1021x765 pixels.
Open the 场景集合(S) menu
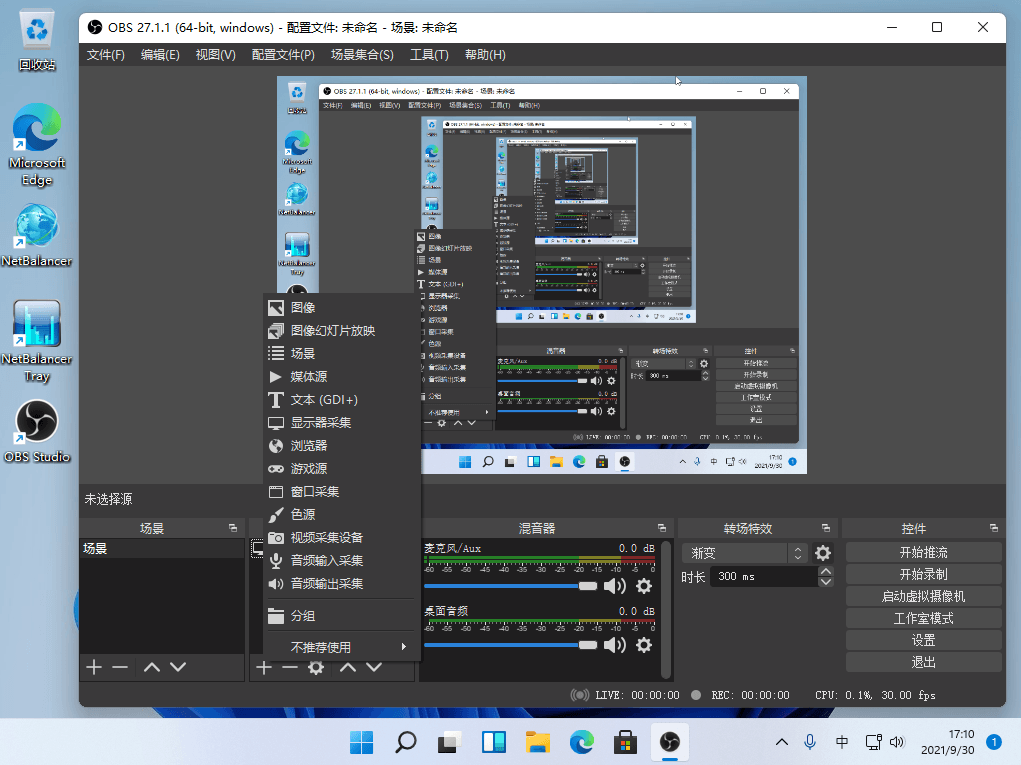pos(362,55)
